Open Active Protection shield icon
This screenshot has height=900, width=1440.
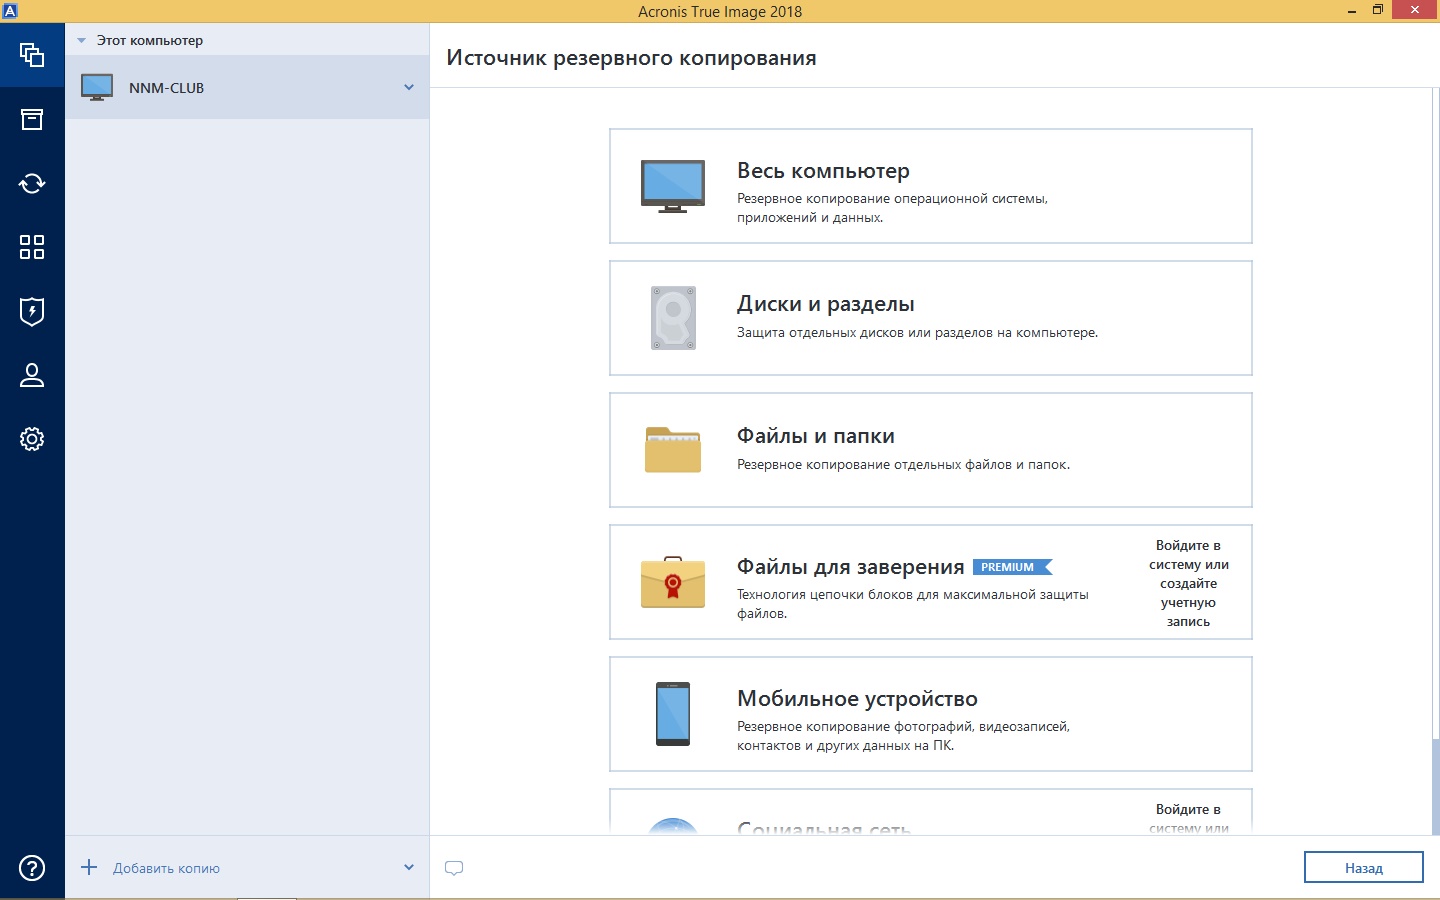point(32,311)
